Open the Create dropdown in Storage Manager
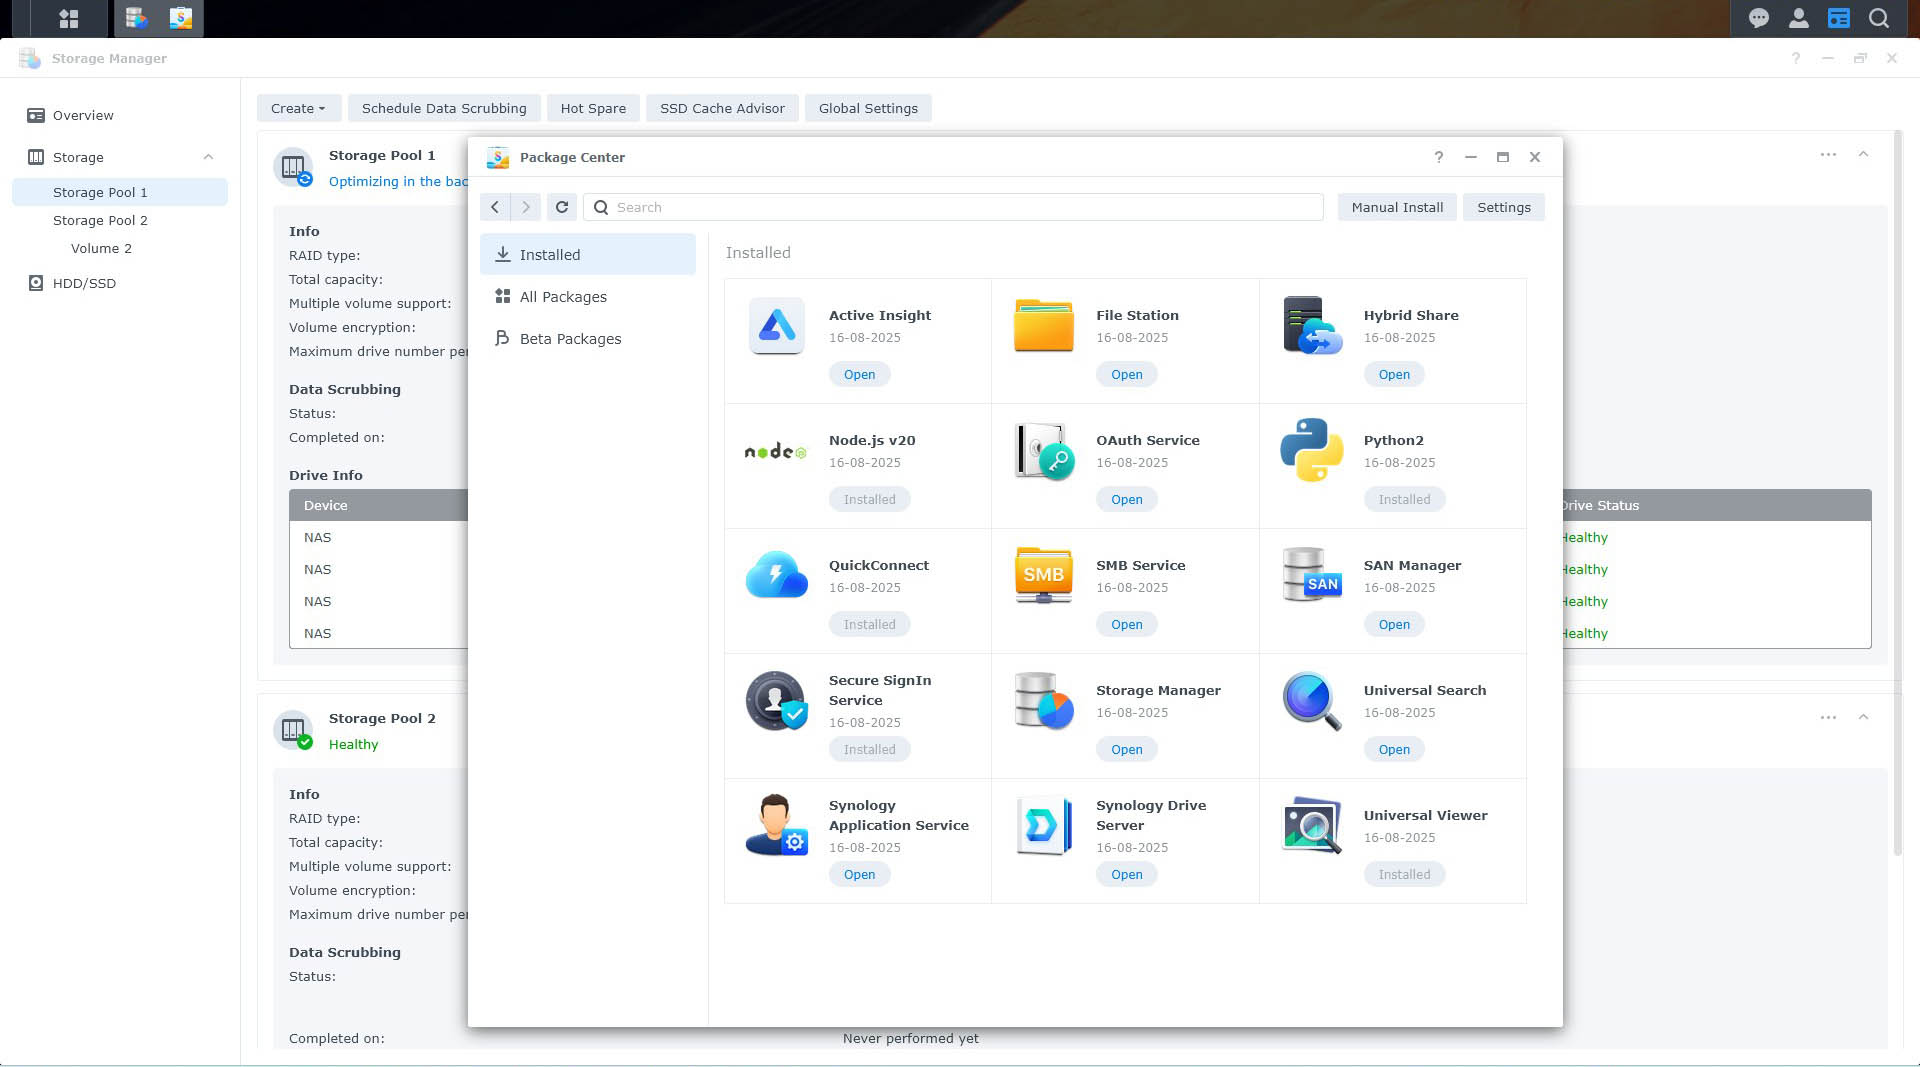The height and width of the screenshot is (1067, 1920). click(298, 108)
